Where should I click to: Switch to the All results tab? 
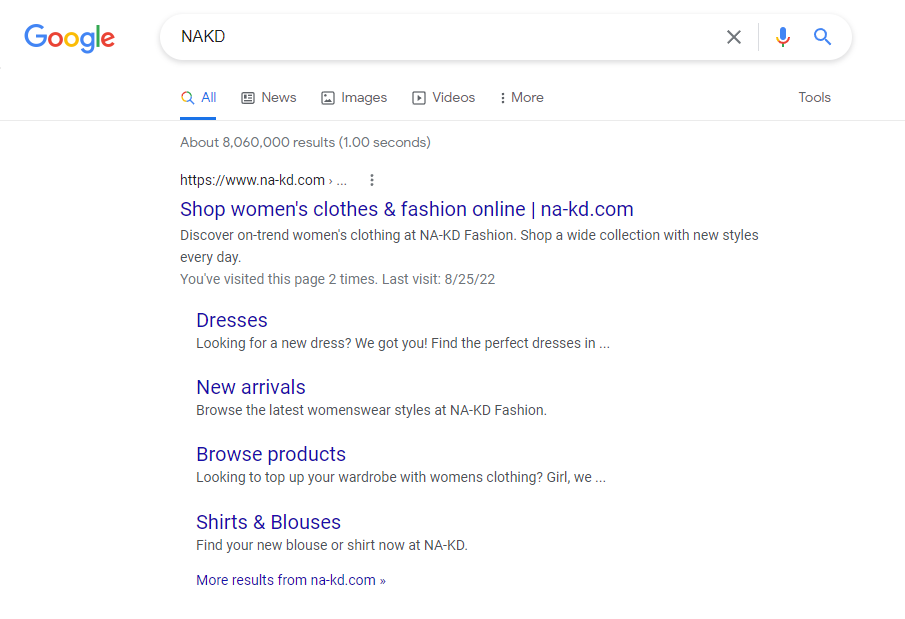click(198, 98)
